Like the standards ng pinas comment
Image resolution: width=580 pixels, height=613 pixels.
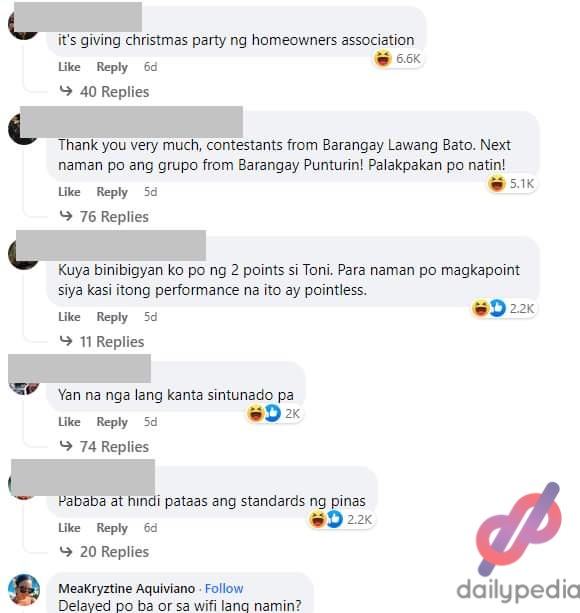coord(69,528)
